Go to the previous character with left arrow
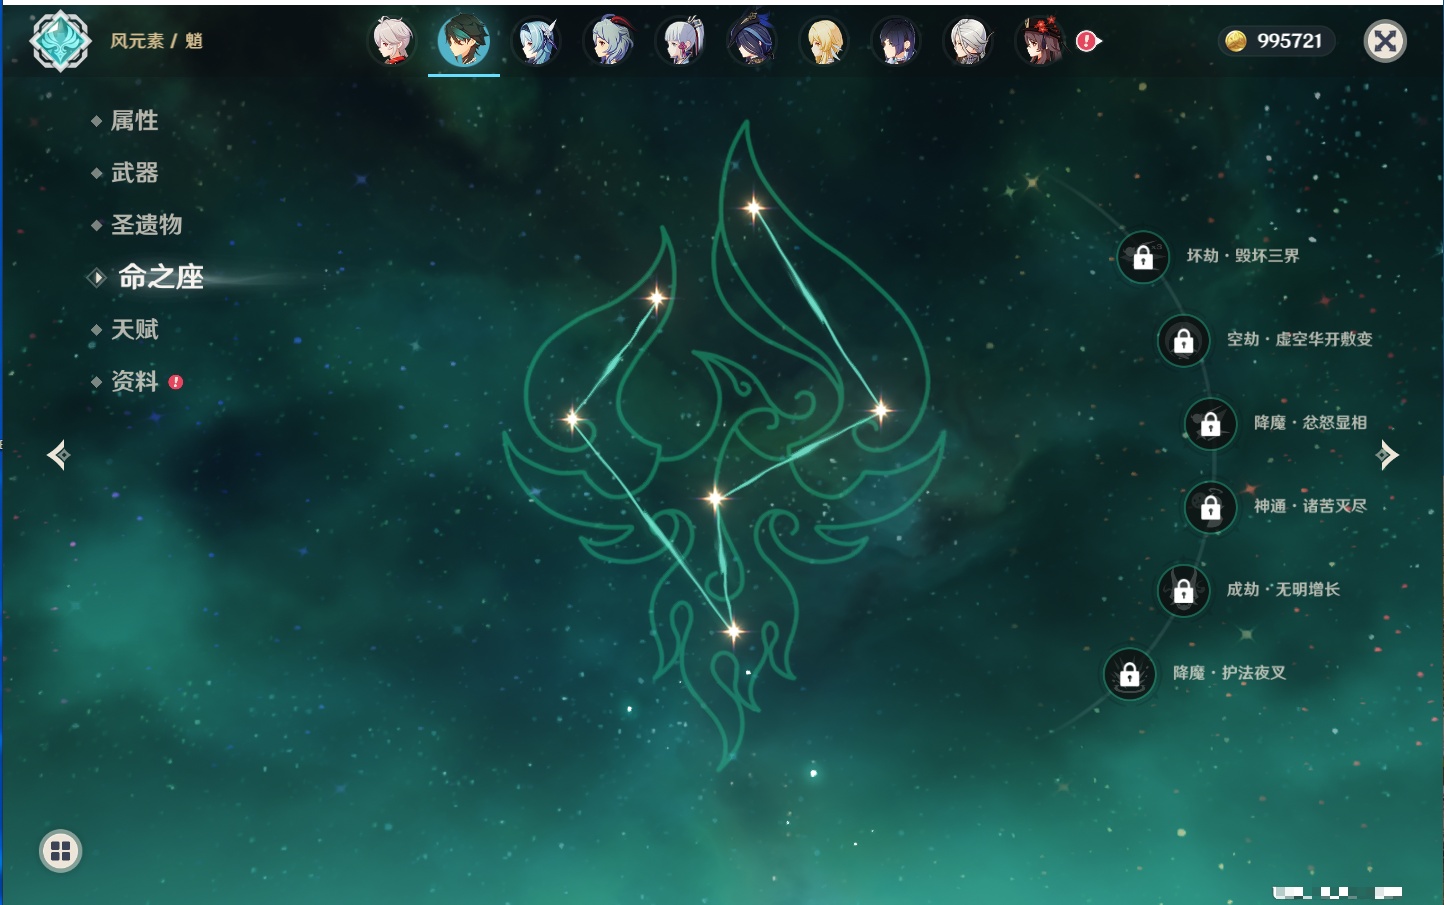This screenshot has height=905, width=1444. point(58,455)
